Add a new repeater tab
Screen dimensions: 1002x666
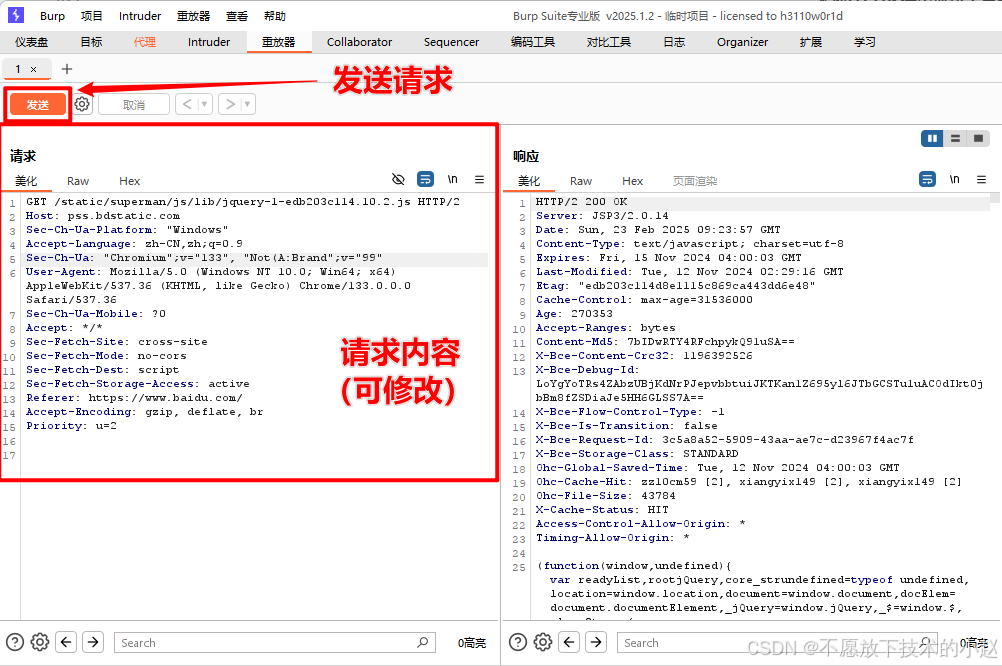pyautogui.click(x=66, y=69)
